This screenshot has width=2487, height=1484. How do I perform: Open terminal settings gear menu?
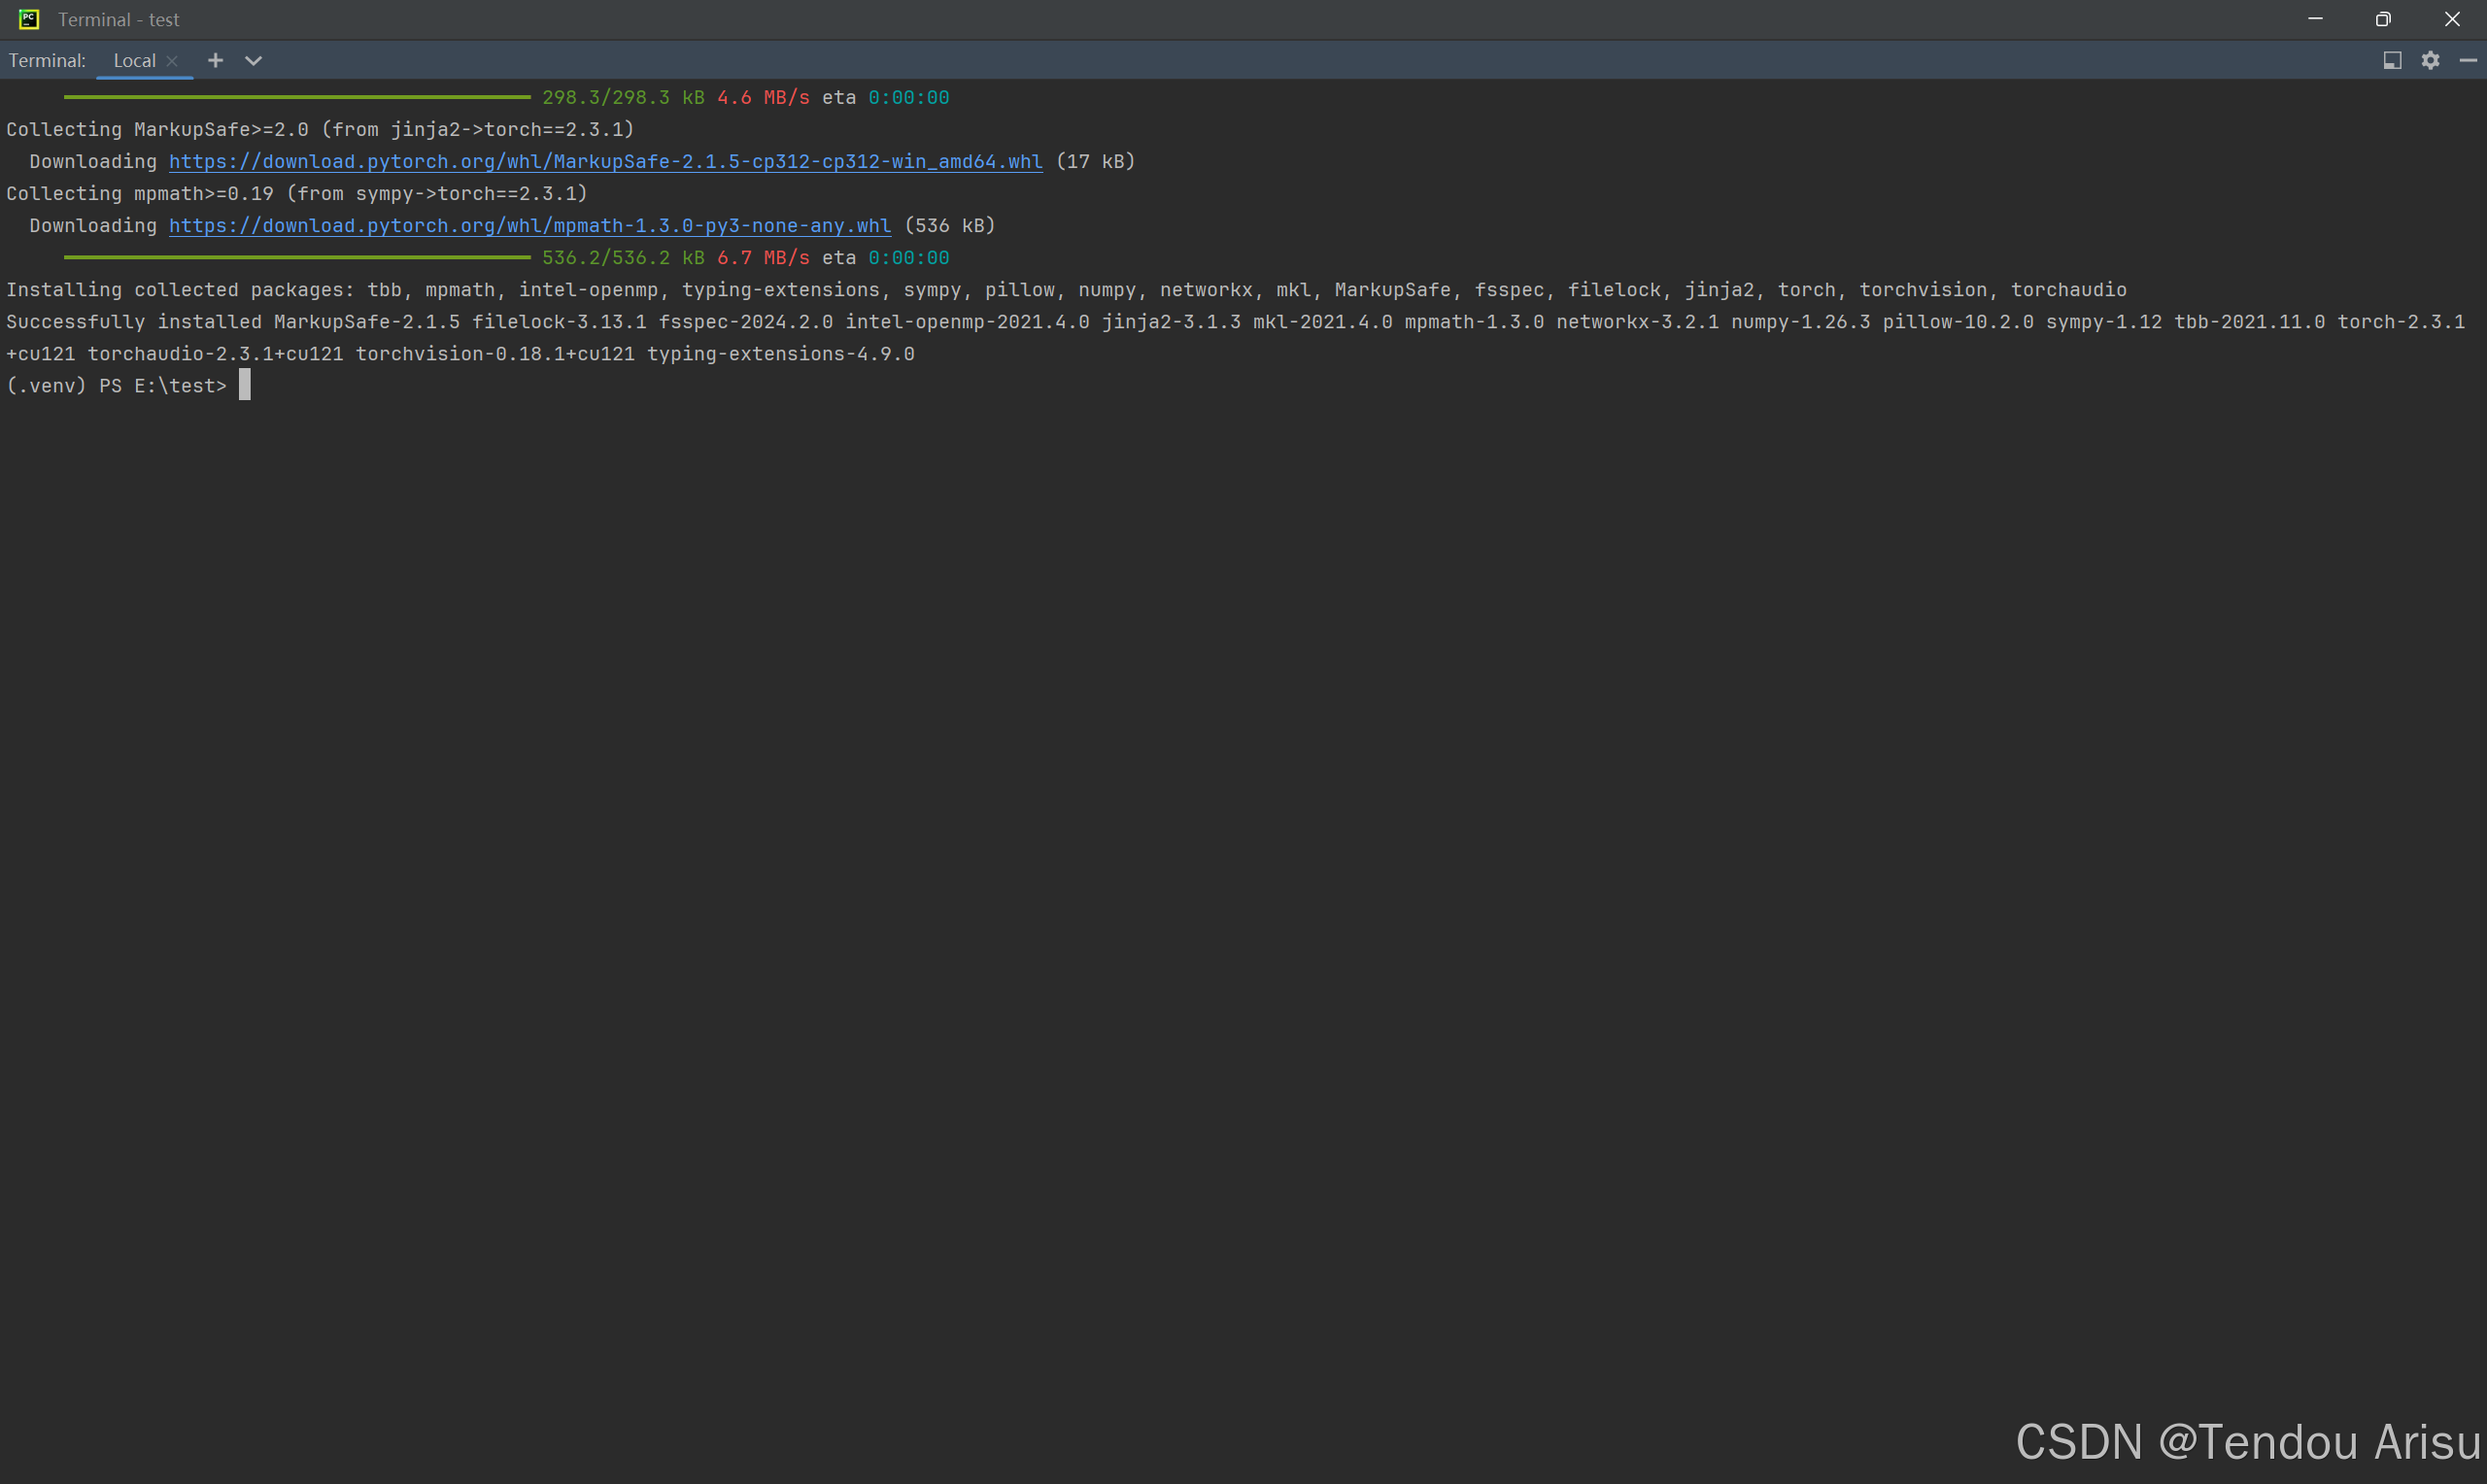[x=2430, y=61]
